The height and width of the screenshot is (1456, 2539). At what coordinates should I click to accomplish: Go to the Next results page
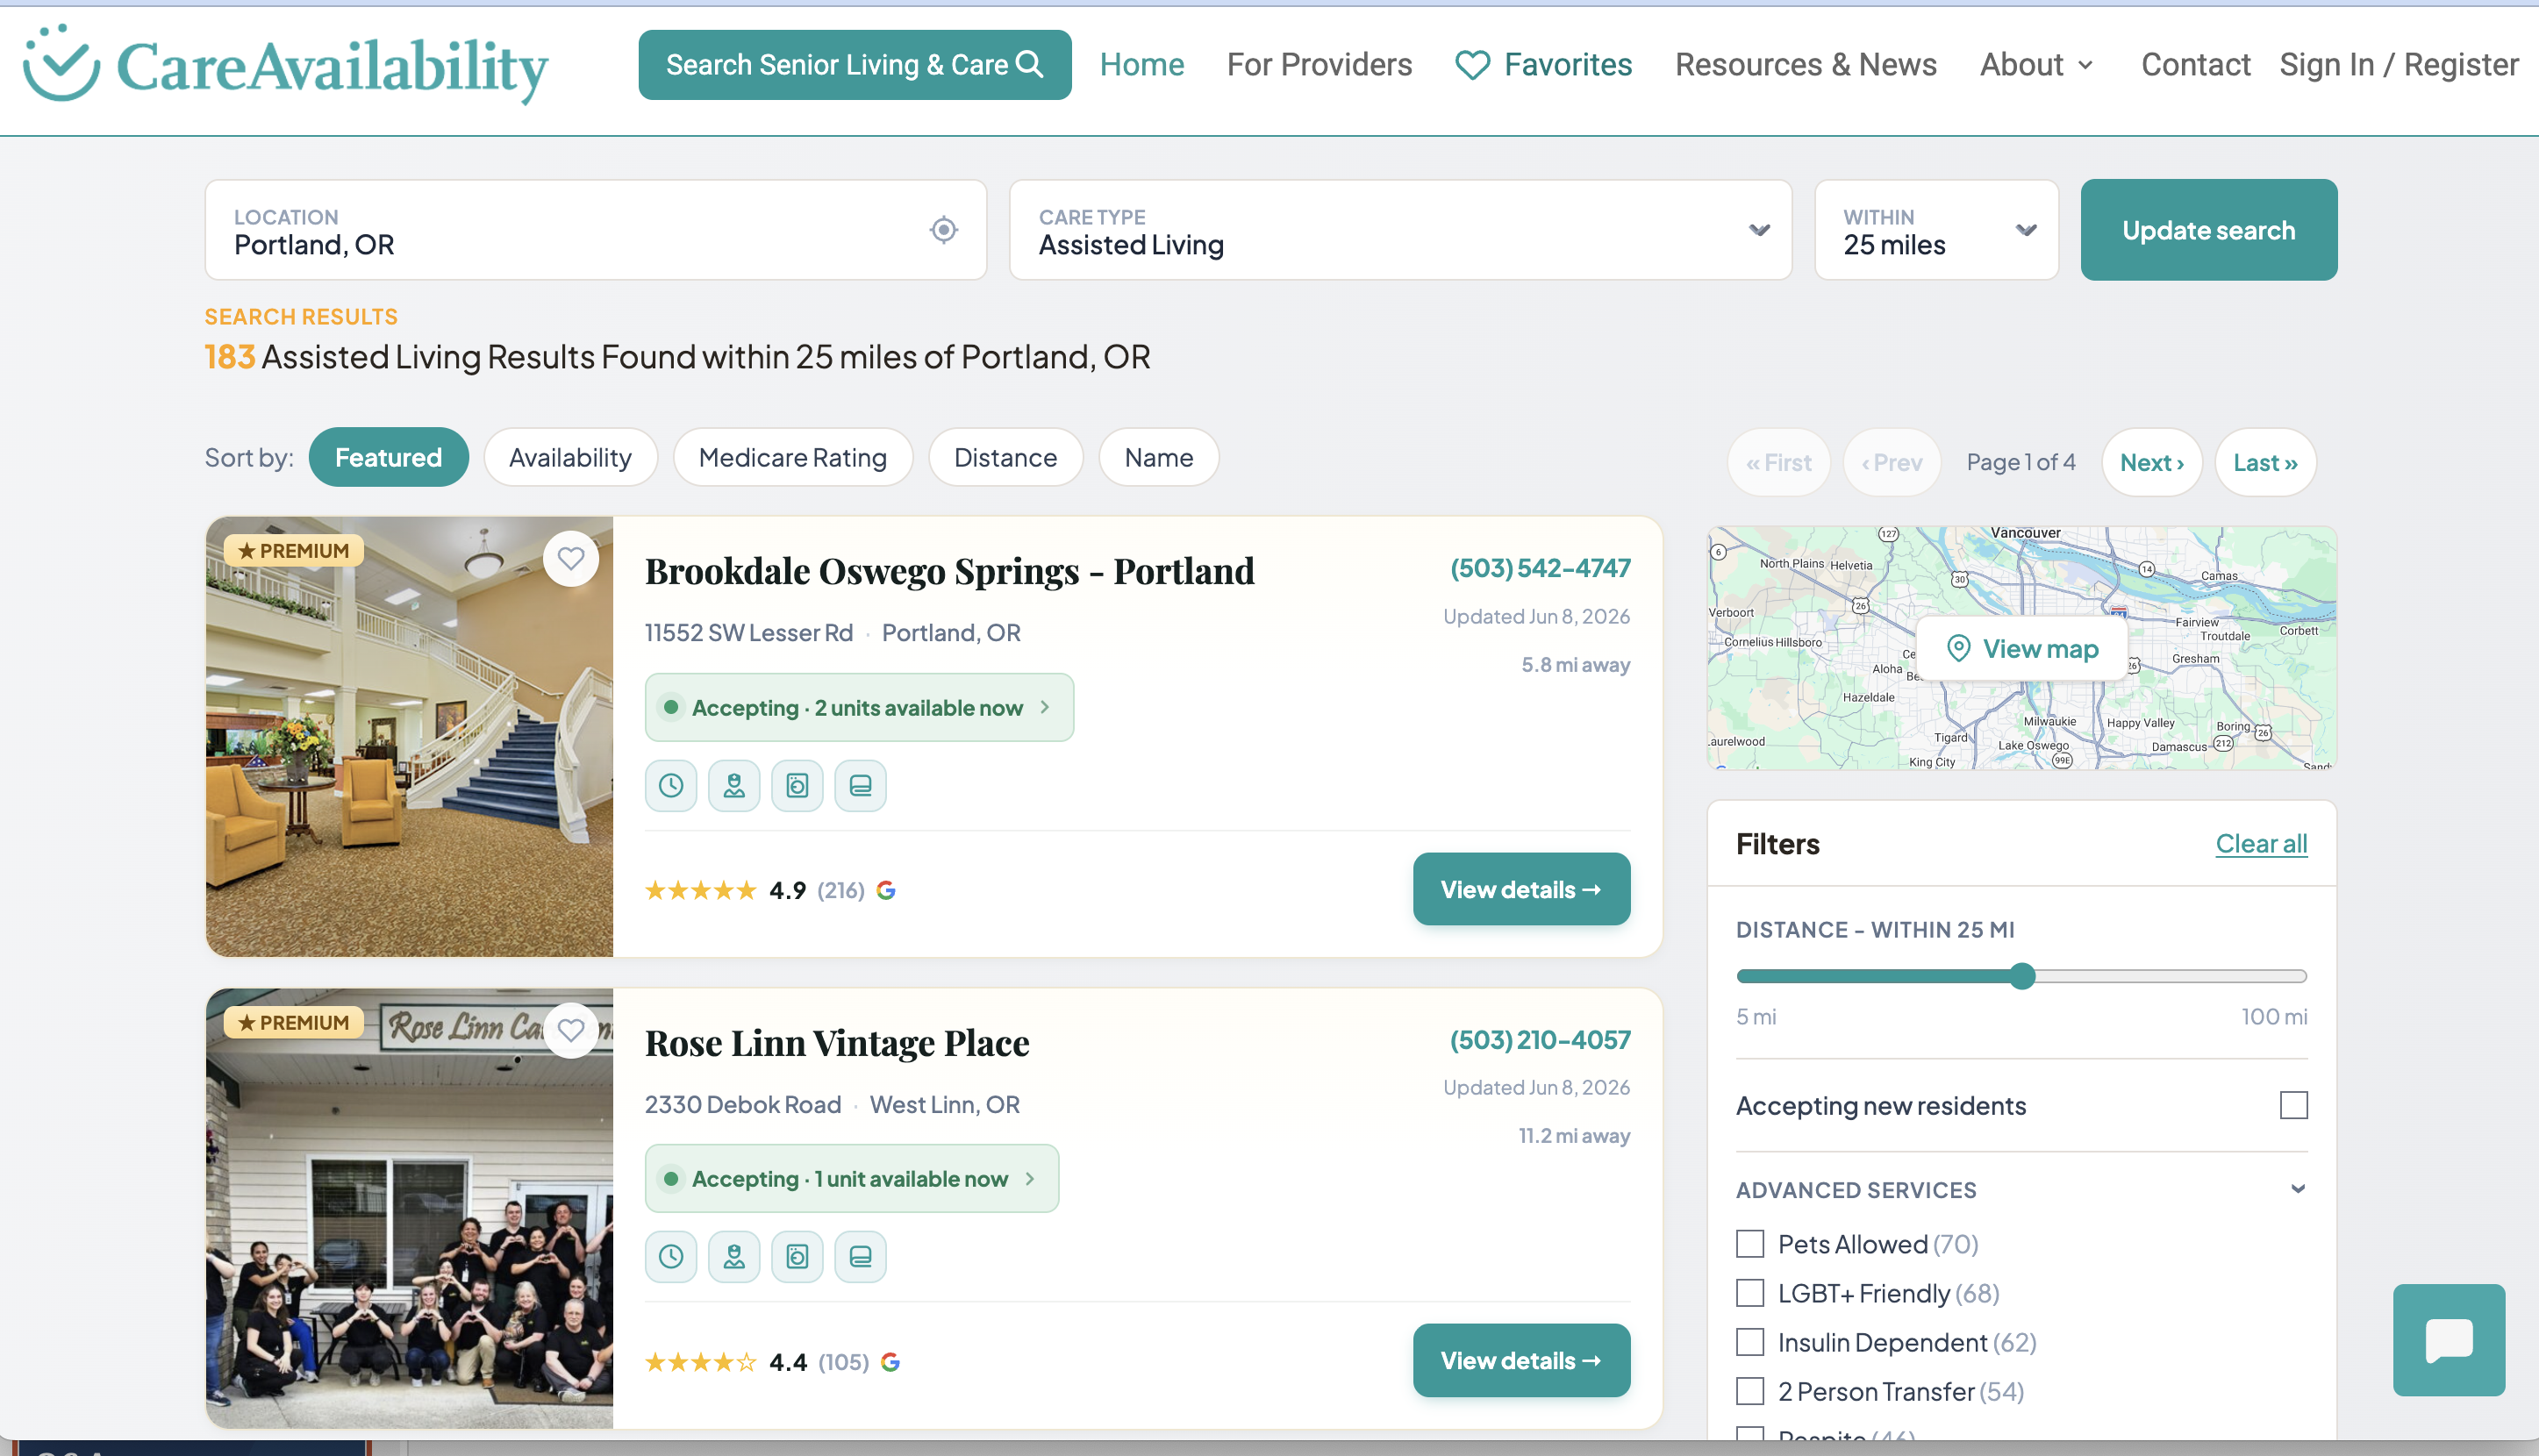pos(2152,462)
